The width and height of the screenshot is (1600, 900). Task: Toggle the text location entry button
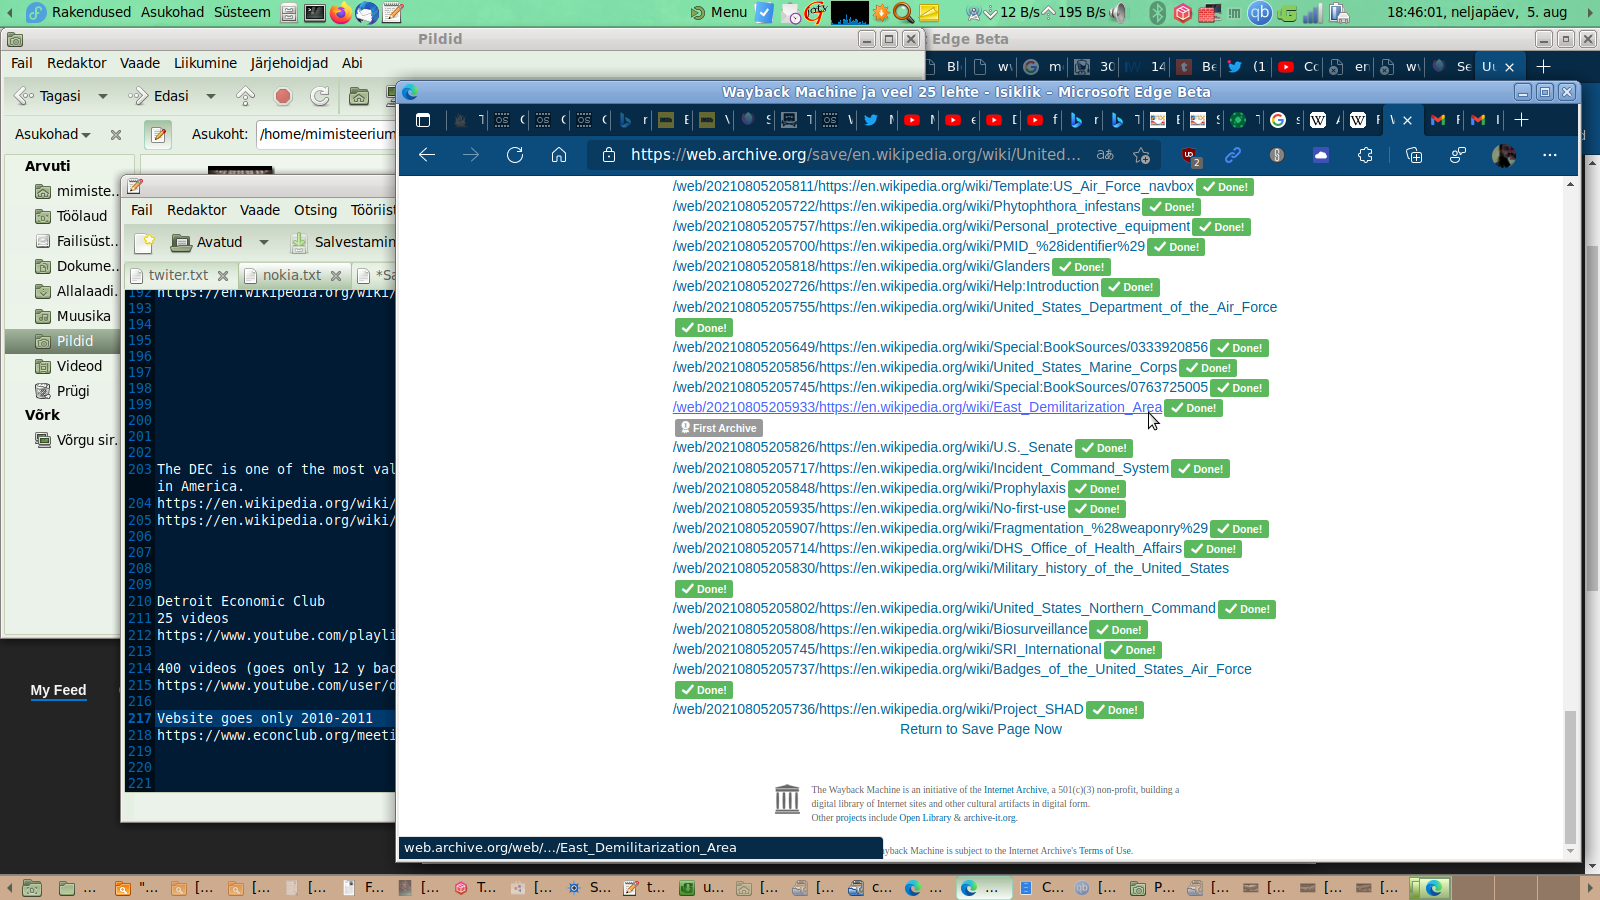[158, 134]
